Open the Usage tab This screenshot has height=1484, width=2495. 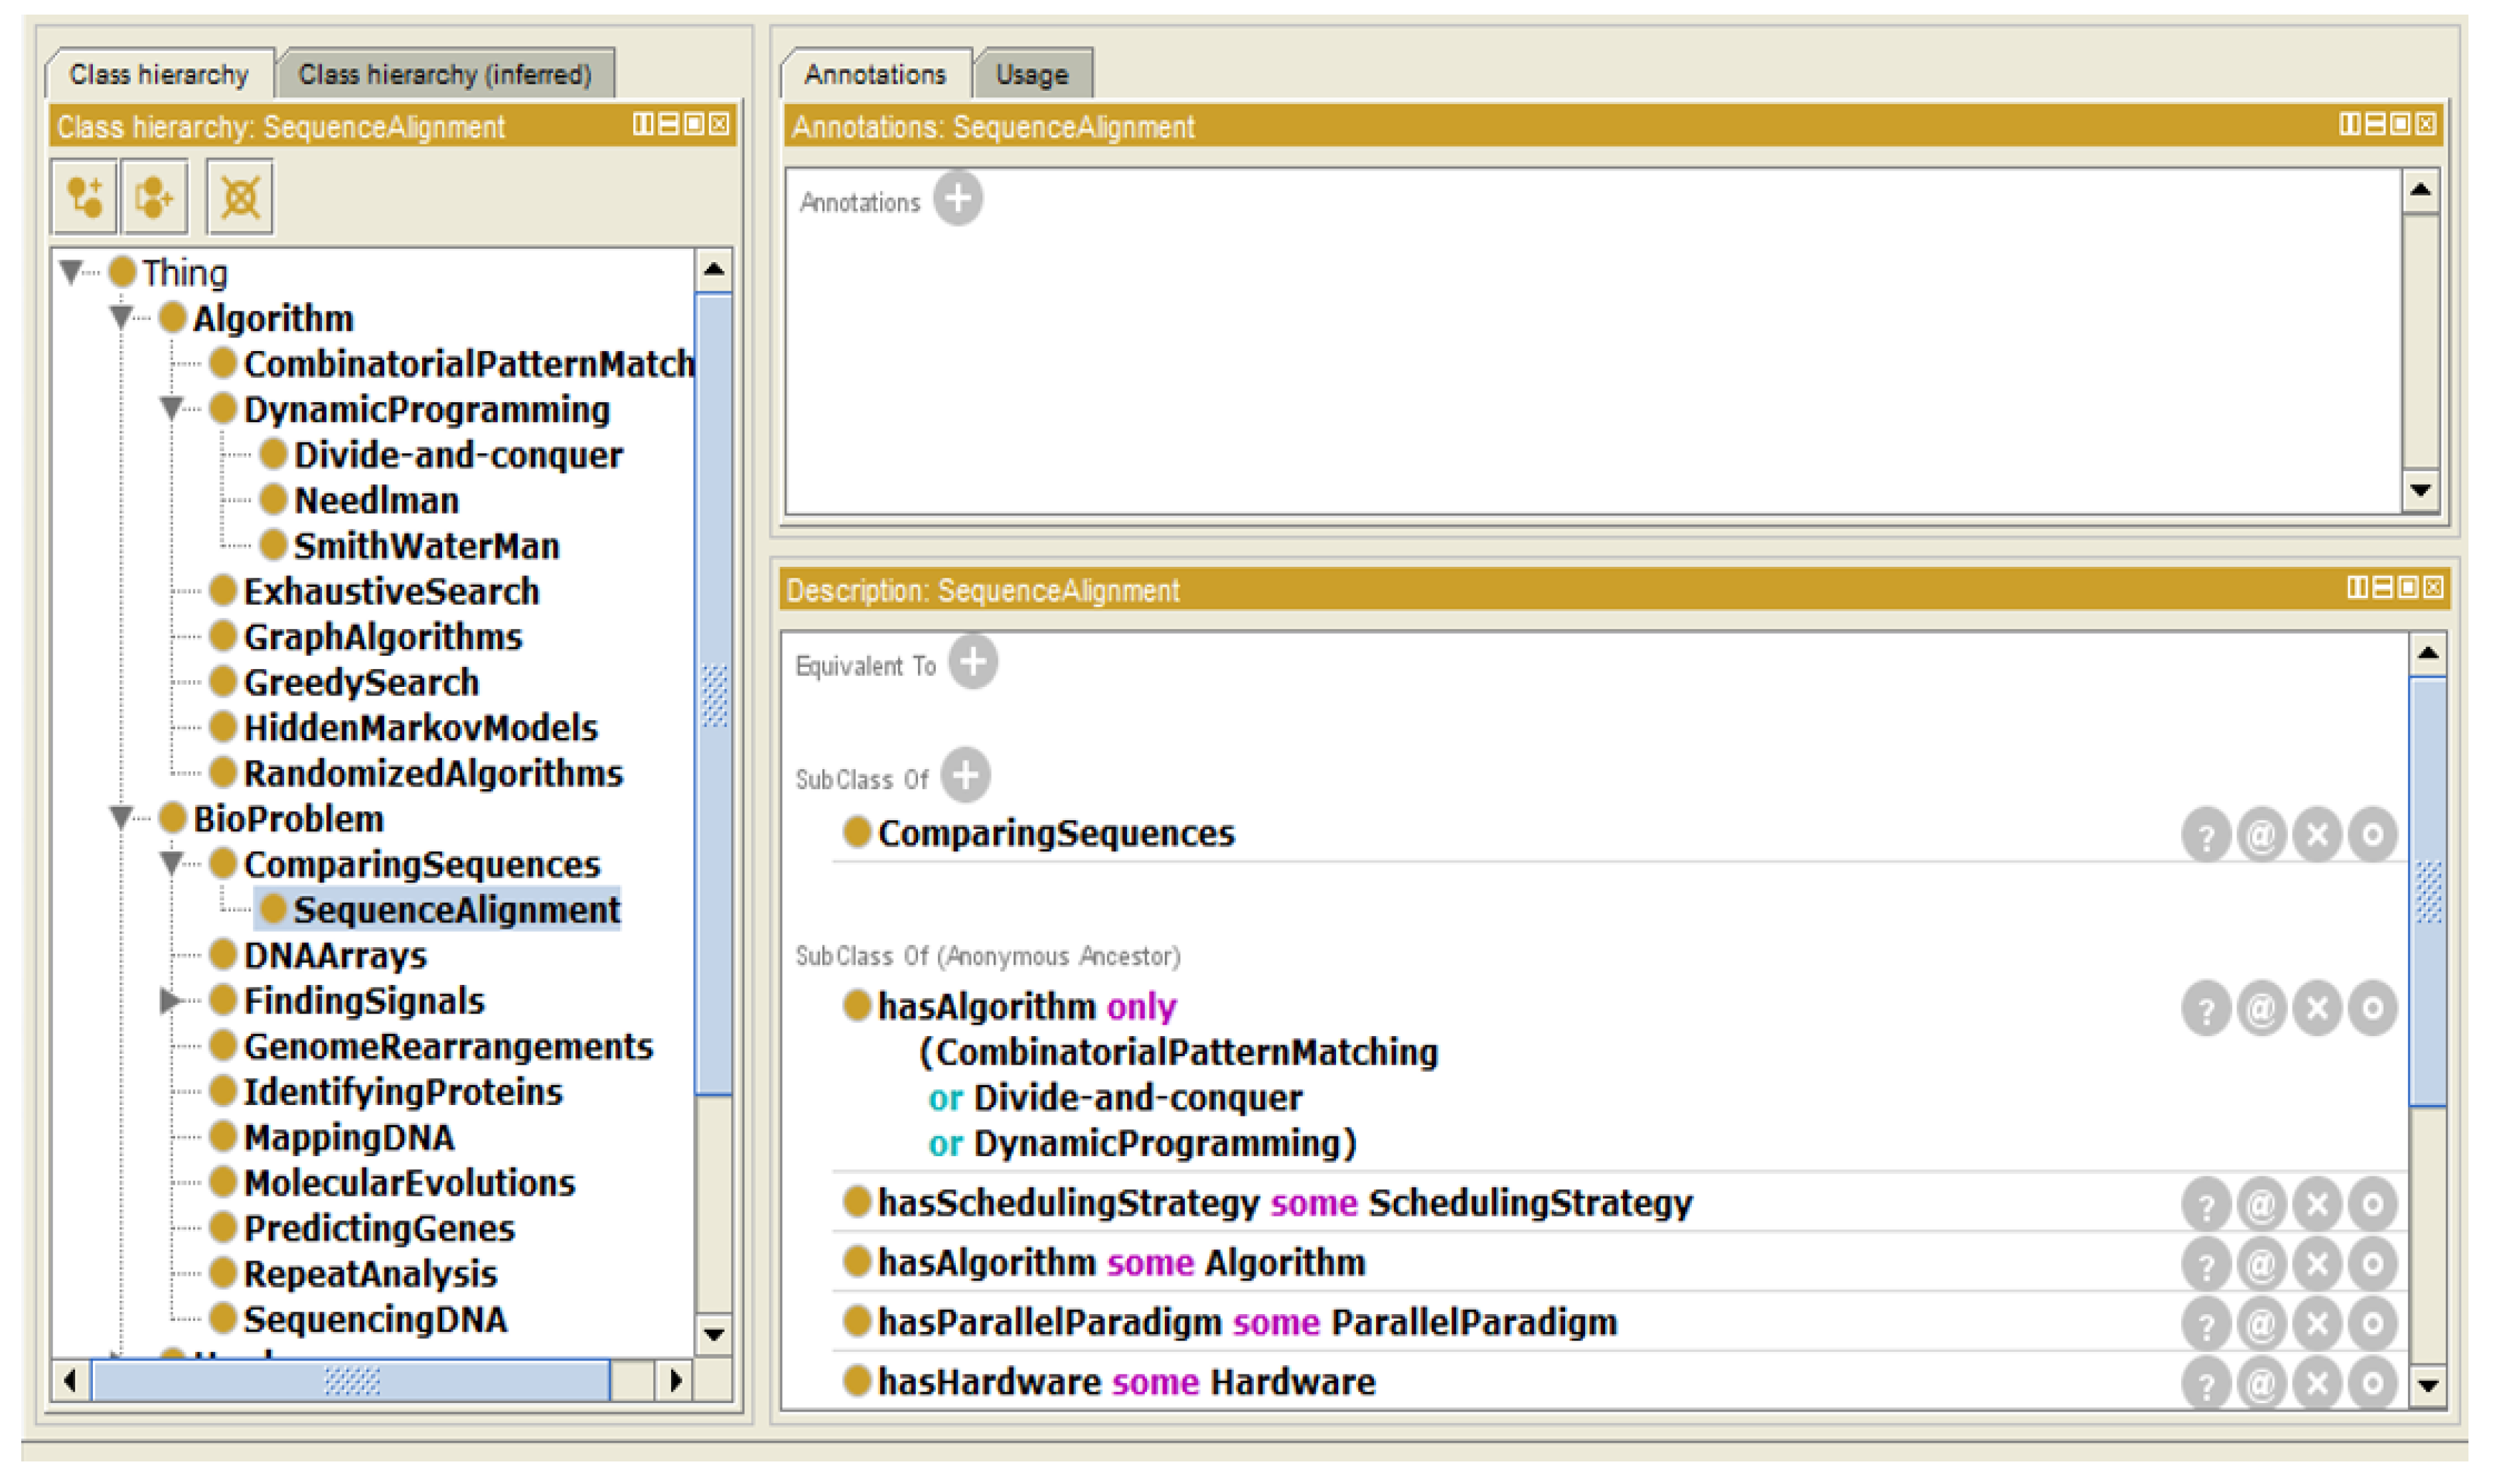1031,74
